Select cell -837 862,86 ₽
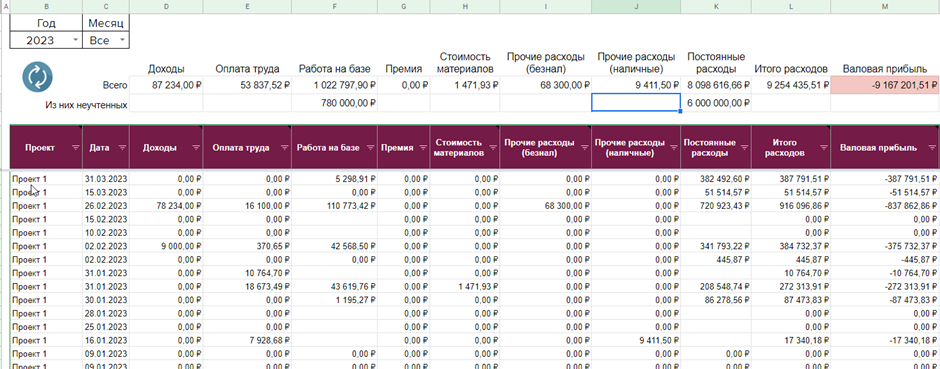Screen dimensions: 940x369 pos(885,205)
